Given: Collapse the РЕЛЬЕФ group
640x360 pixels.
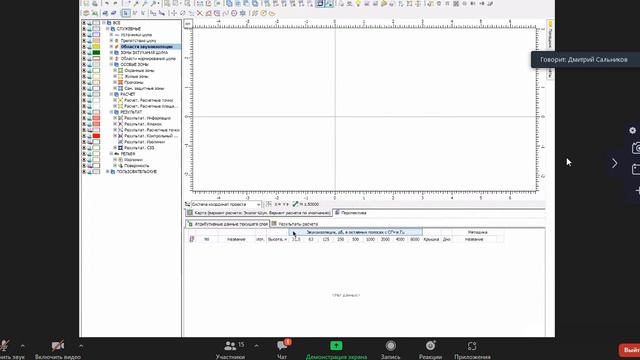Looking at the screenshot, I should (111, 154).
